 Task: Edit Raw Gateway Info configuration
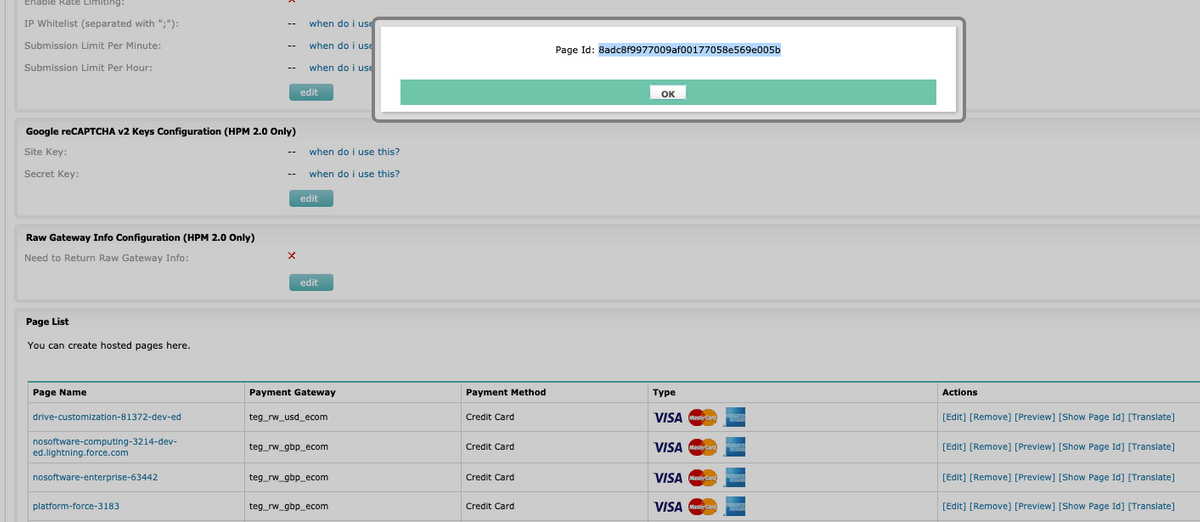point(310,282)
